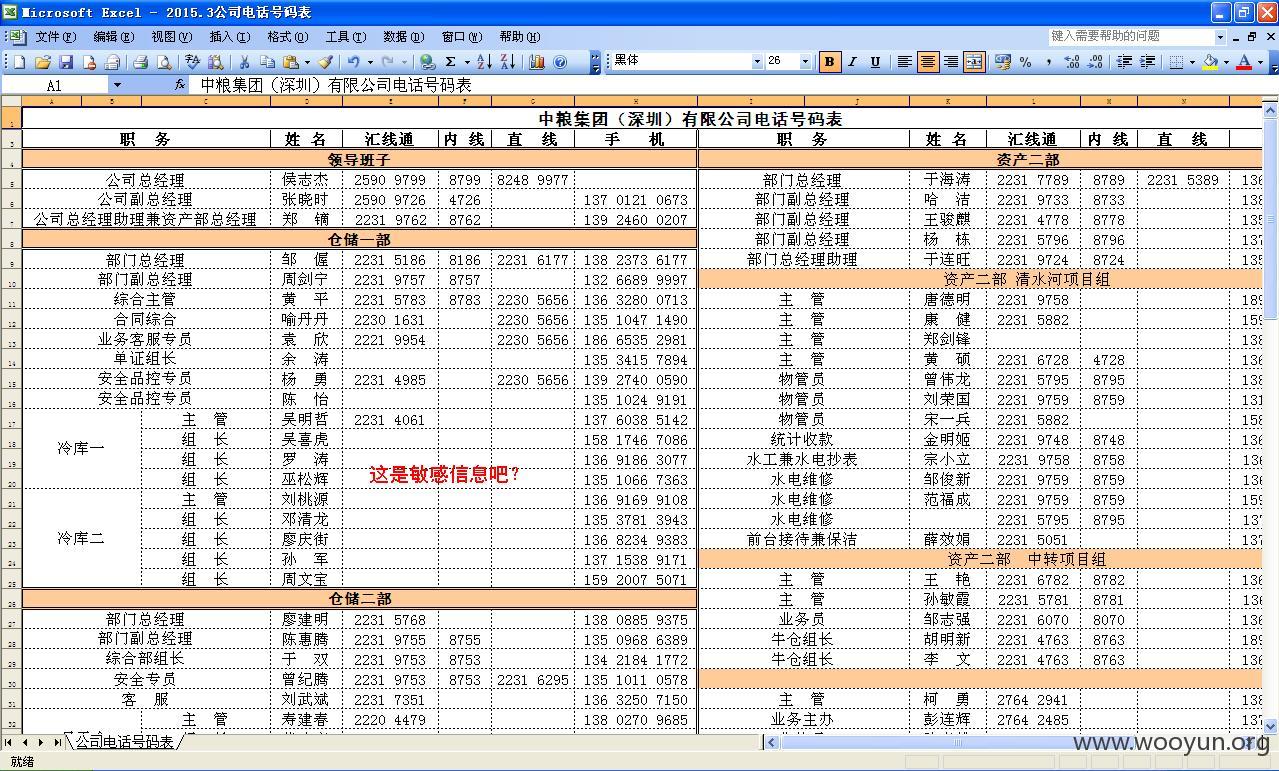Click the yellow Fill Color paint bucket
This screenshot has height=771, width=1279.
[1210, 62]
